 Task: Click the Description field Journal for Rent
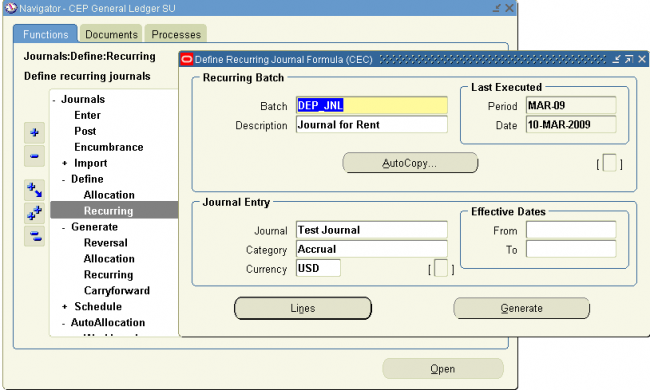tap(372, 124)
